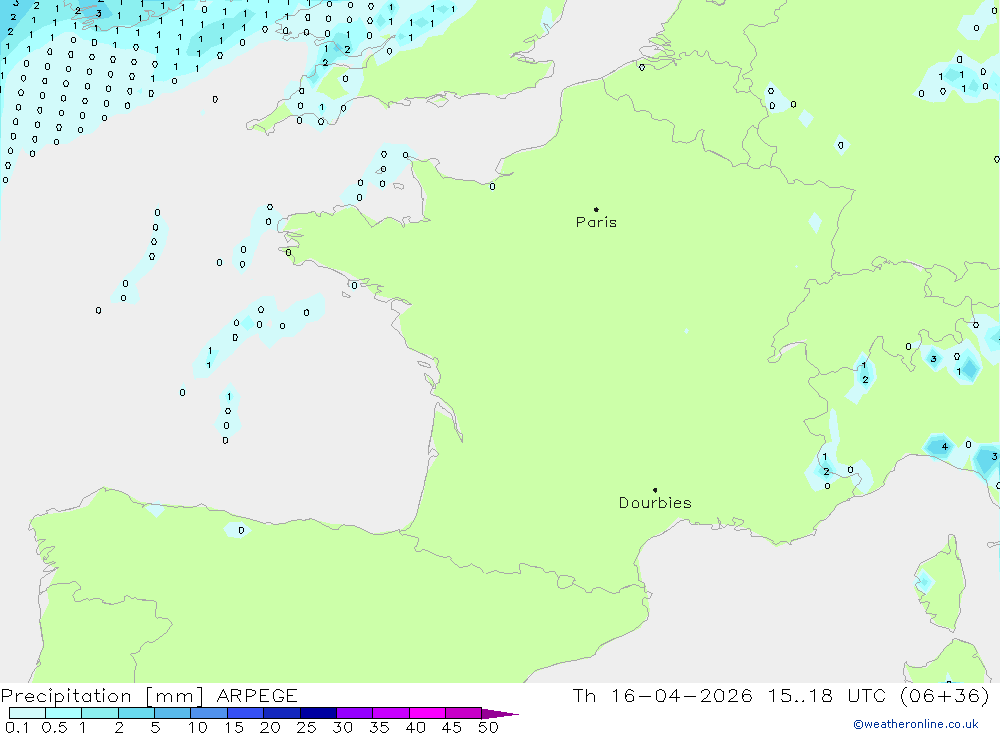Viewport: 1000px width, 733px height.
Task: Click the '10' legend scale label
Action: pyautogui.click(x=197, y=727)
